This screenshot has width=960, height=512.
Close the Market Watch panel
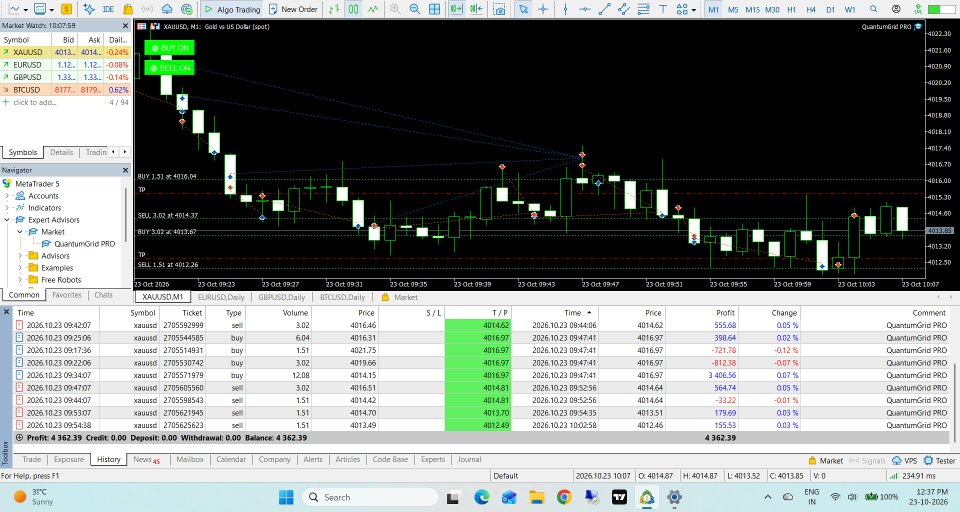(126, 26)
